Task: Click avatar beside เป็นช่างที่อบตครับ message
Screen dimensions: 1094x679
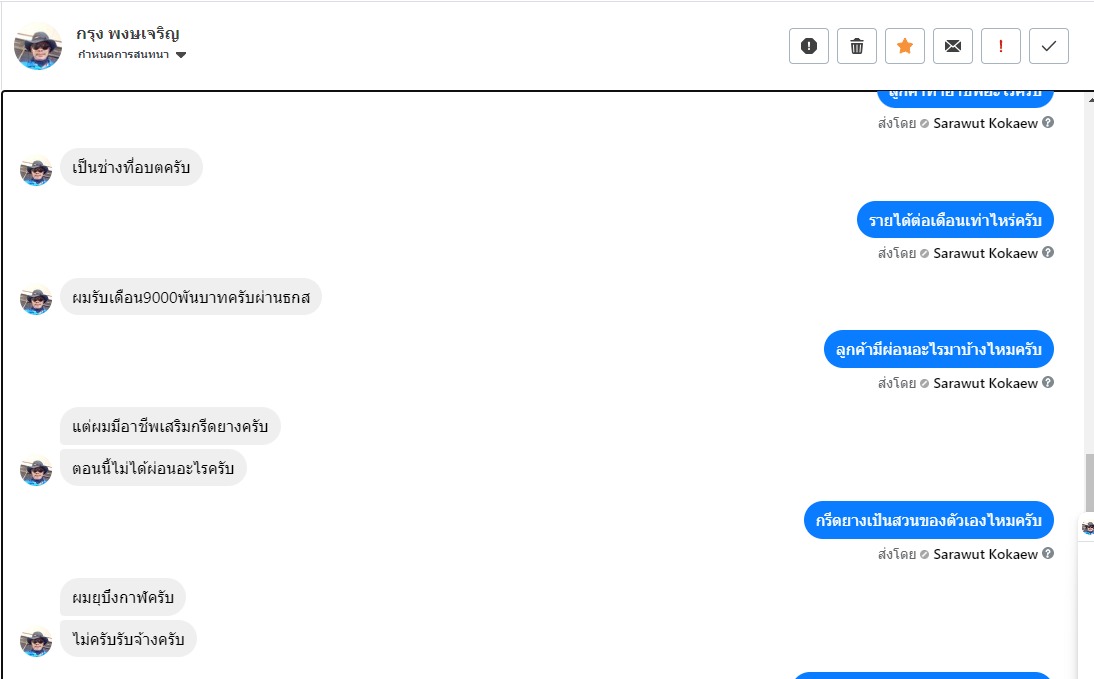Action: click(36, 170)
